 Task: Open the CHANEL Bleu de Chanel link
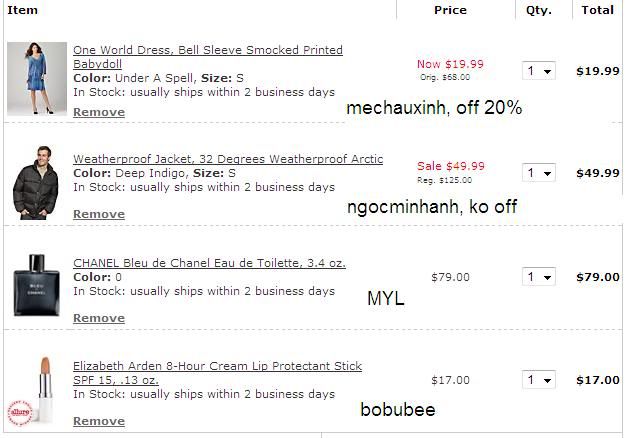coord(209,263)
